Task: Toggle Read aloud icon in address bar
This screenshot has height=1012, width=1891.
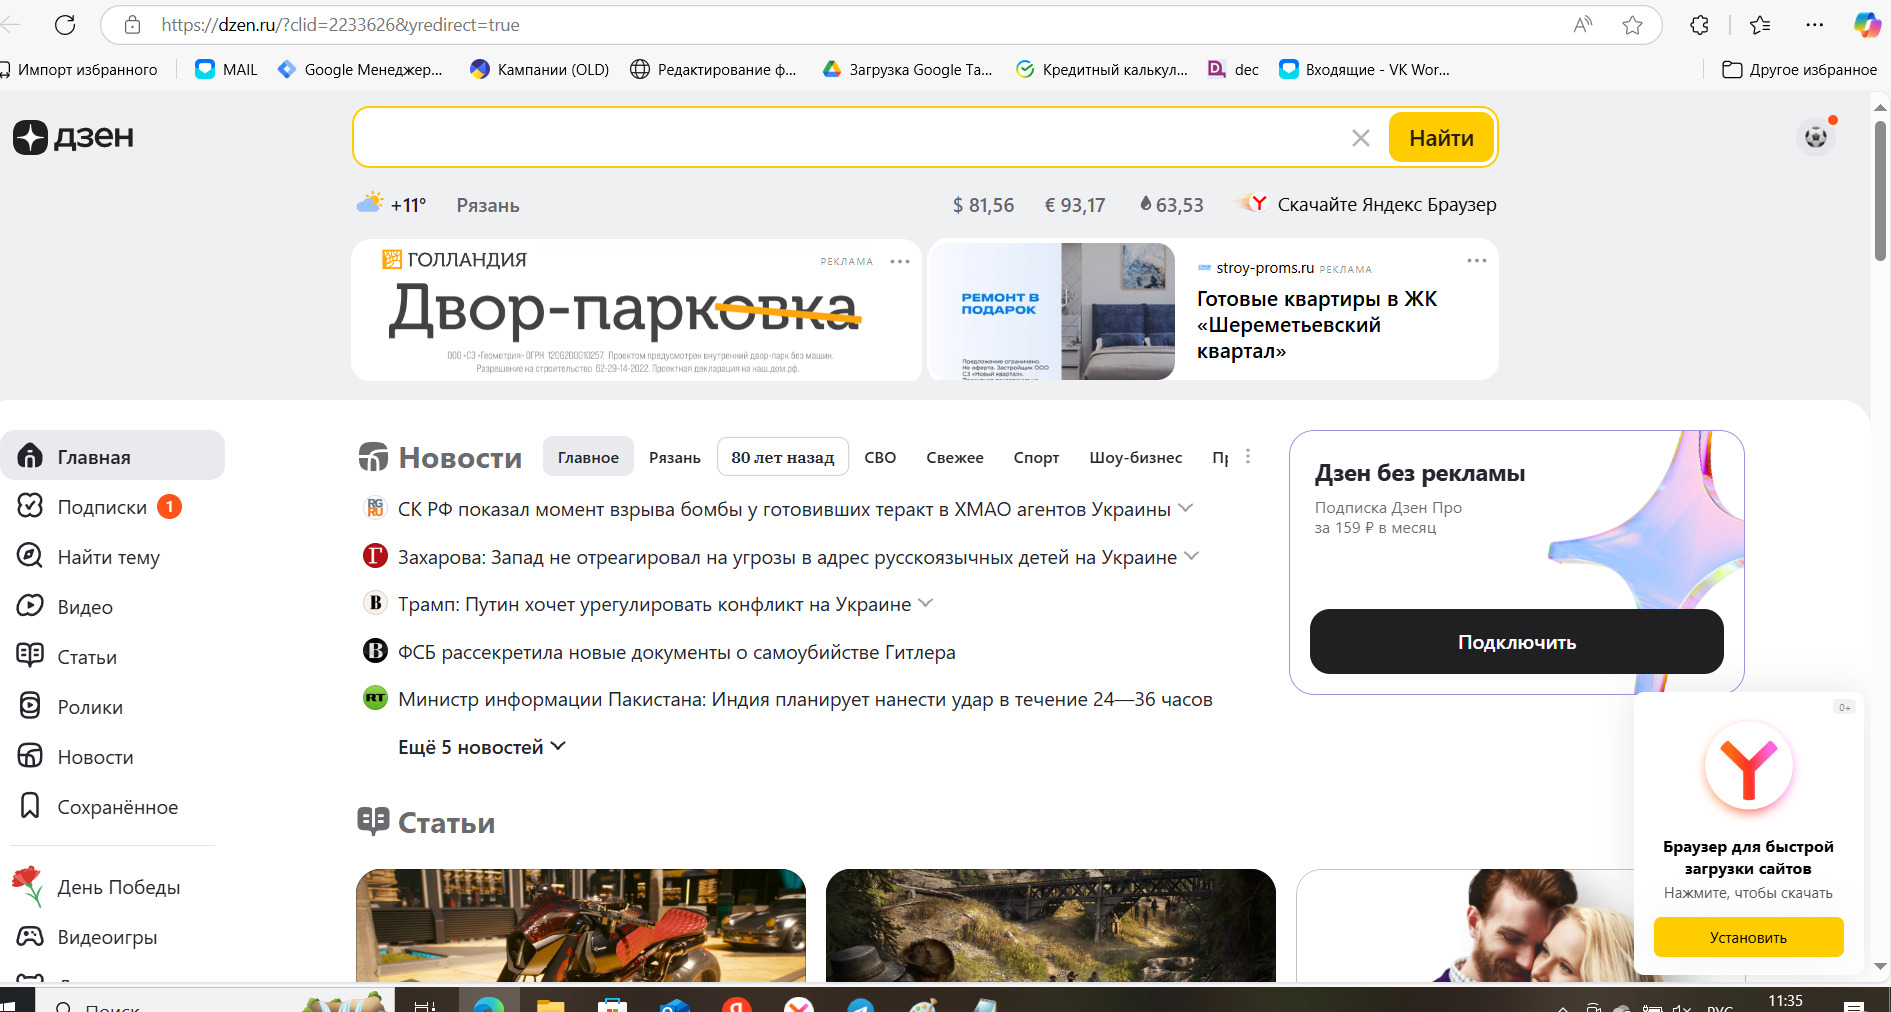Action: pos(1582,25)
